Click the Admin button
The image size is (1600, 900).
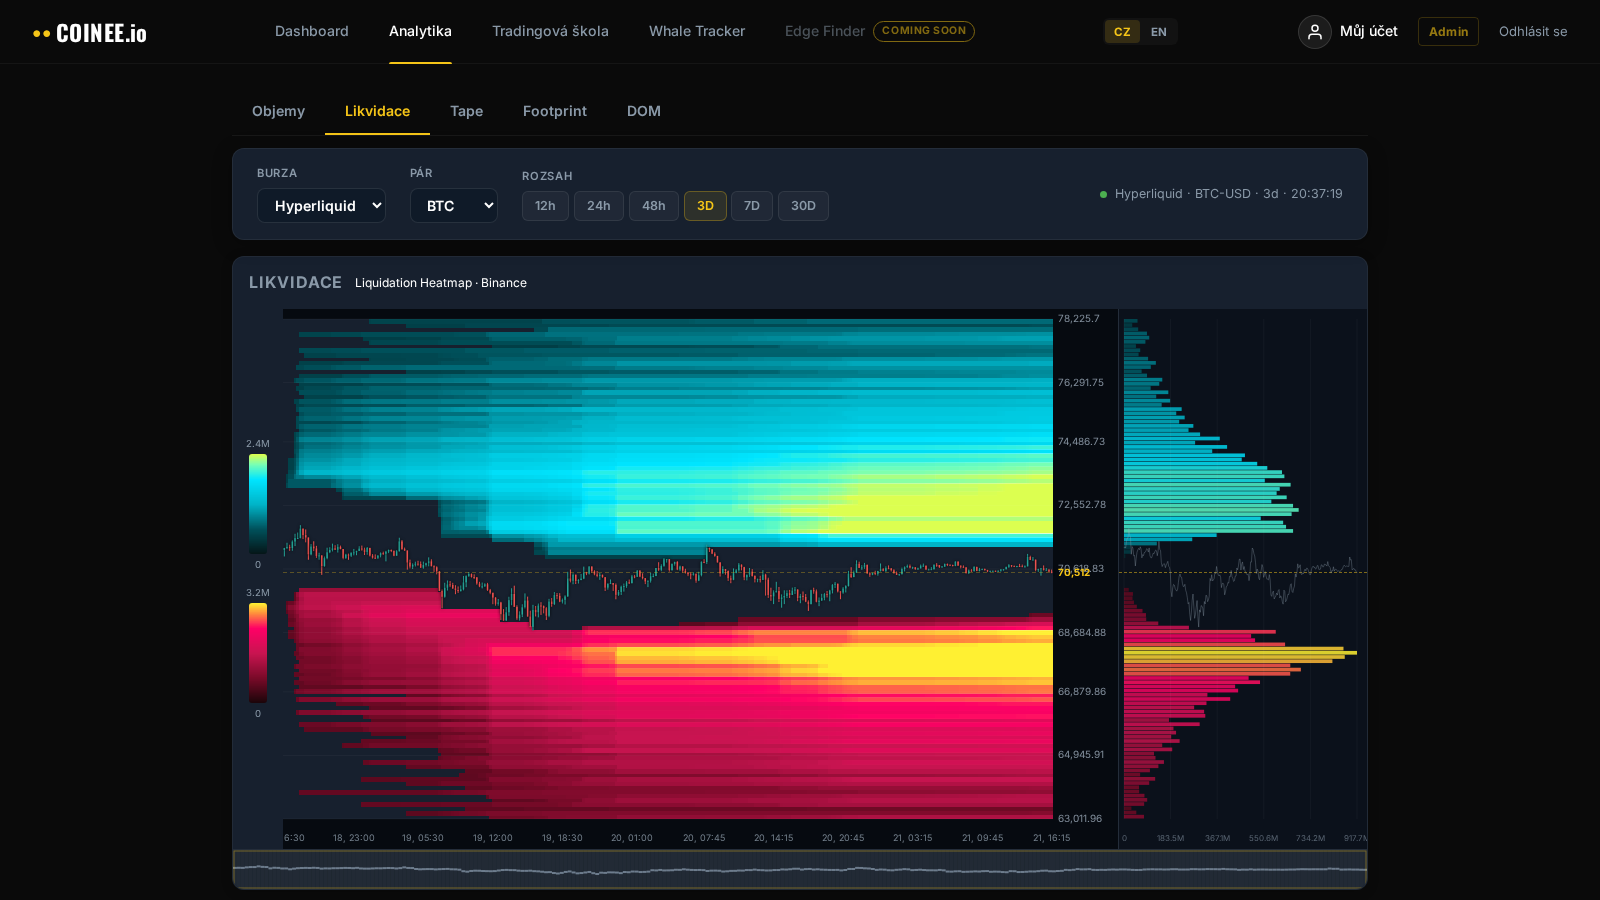pos(1447,32)
